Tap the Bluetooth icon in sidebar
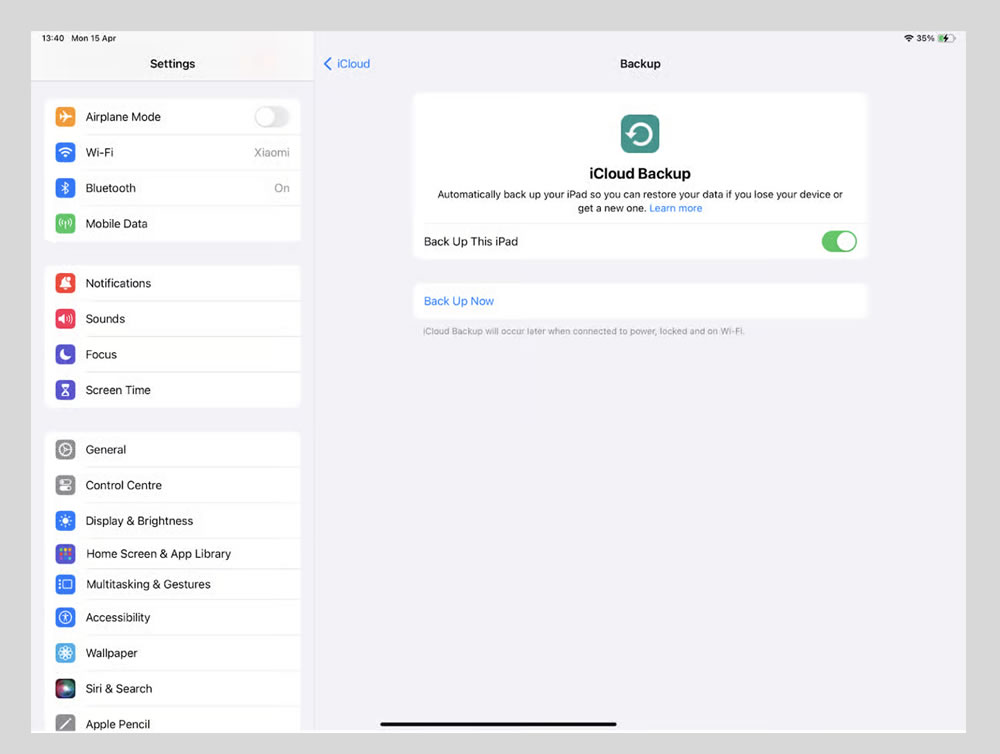Screen dimensions: 1000x754 click(x=65, y=188)
